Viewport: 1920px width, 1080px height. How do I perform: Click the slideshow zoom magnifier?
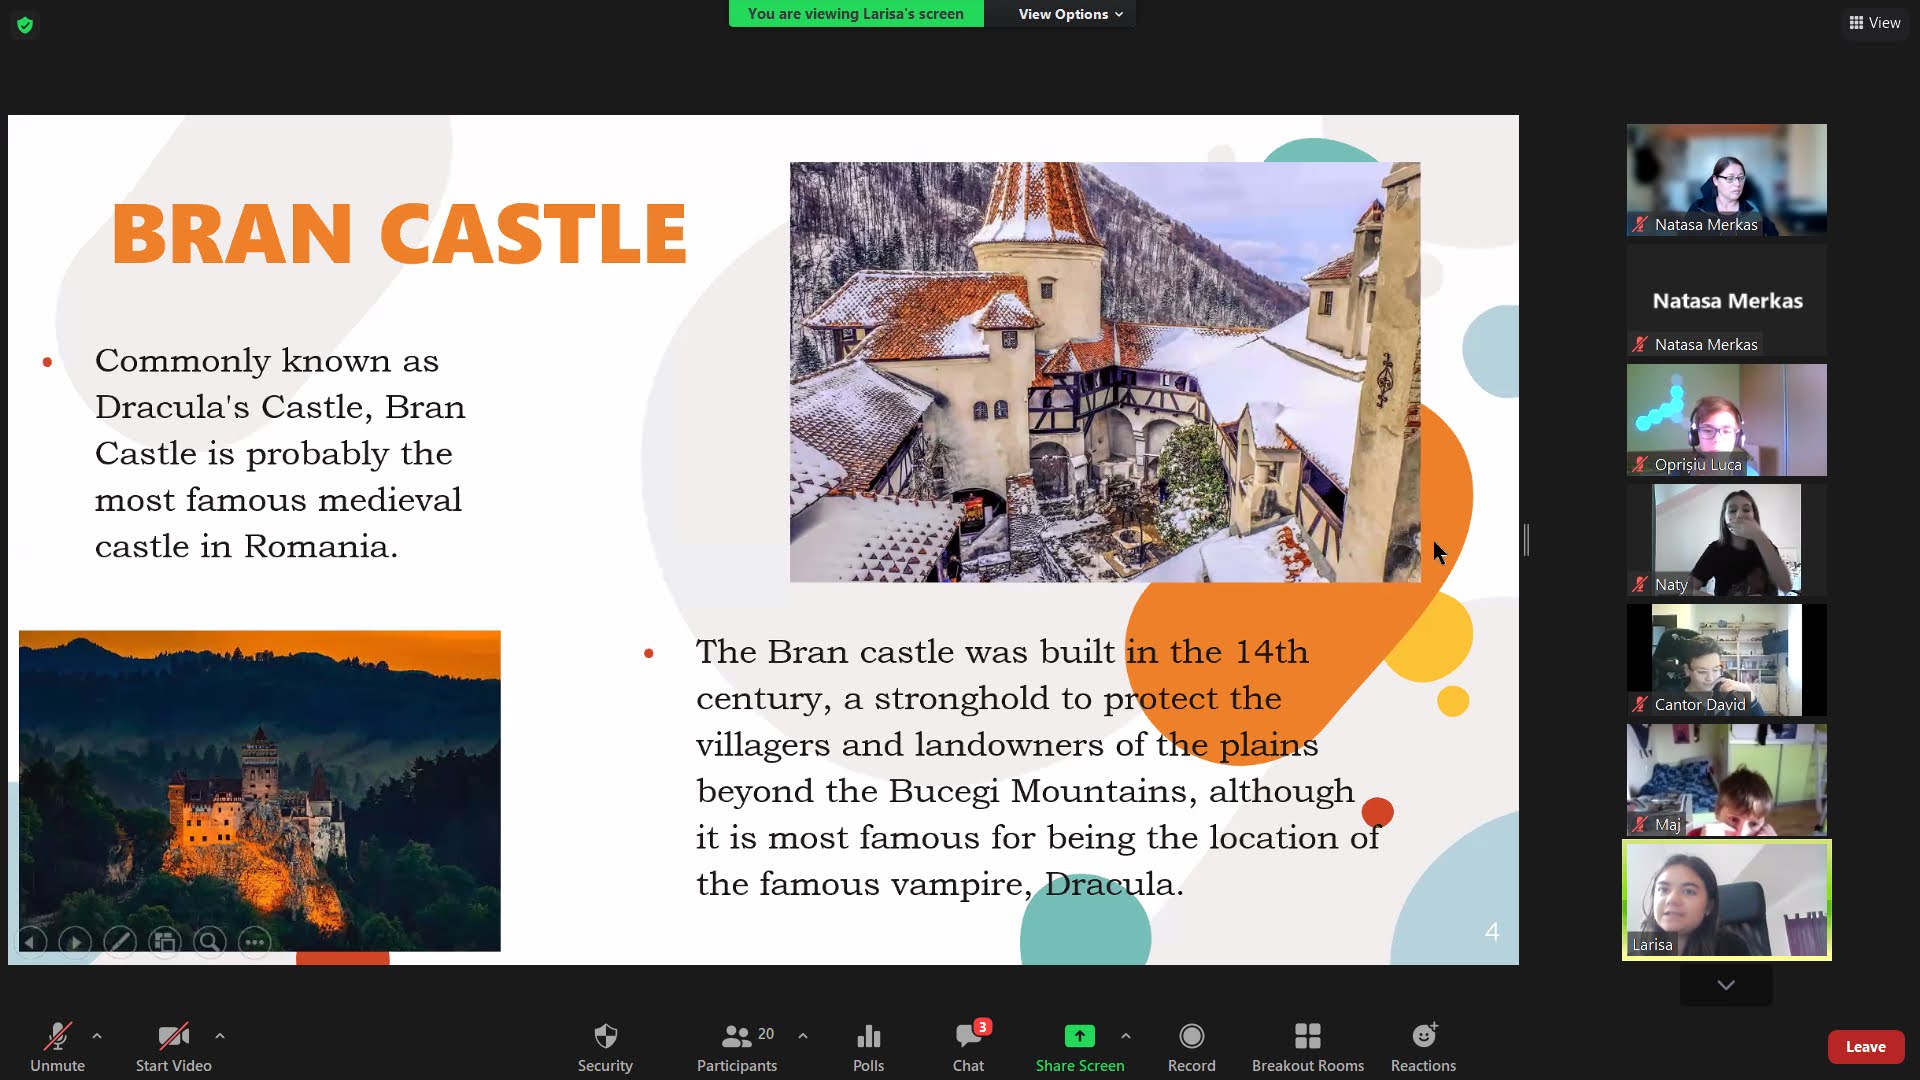tap(209, 941)
